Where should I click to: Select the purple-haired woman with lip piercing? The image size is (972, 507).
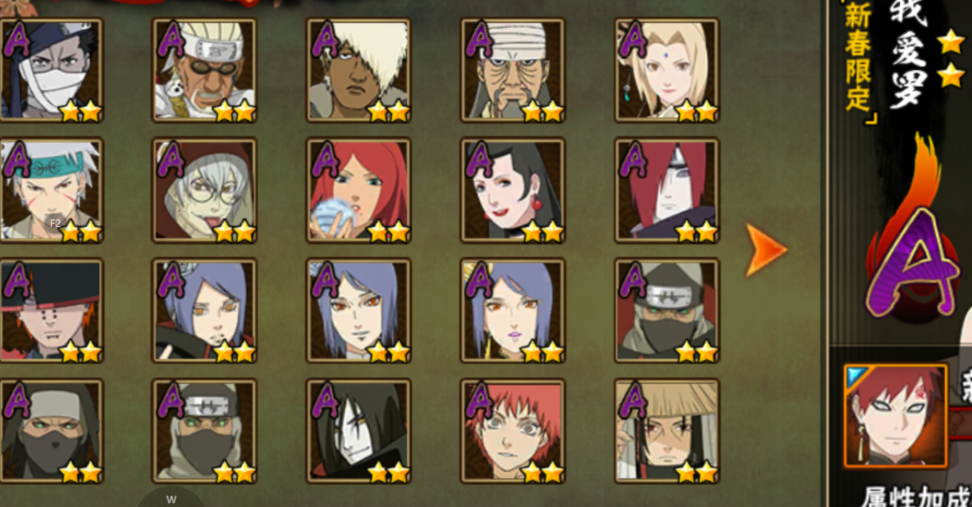[x=513, y=311]
